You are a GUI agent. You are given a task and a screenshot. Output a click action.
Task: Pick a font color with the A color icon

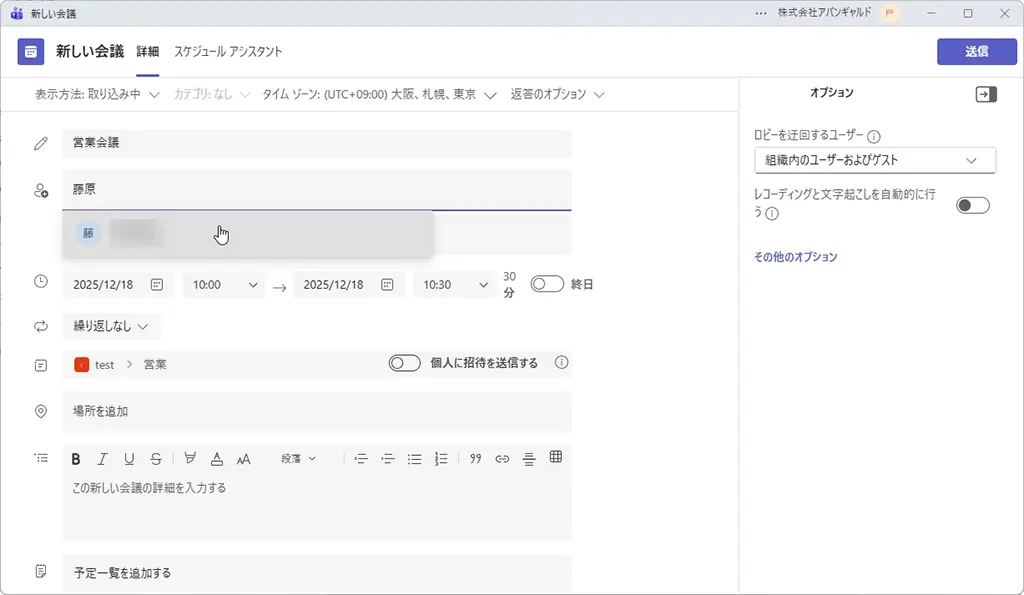pyautogui.click(x=216, y=458)
